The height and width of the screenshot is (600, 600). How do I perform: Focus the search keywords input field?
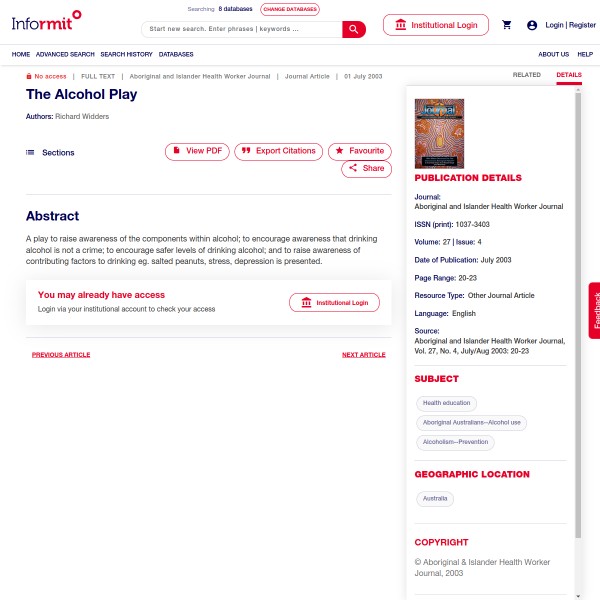point(242,29)
